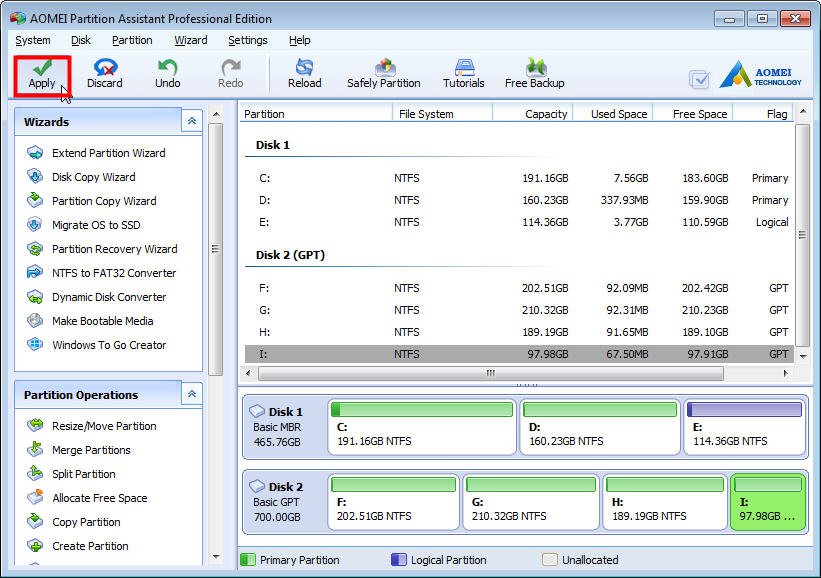Click Merge Partitions in Partition Operations

[x=91, y=450]
